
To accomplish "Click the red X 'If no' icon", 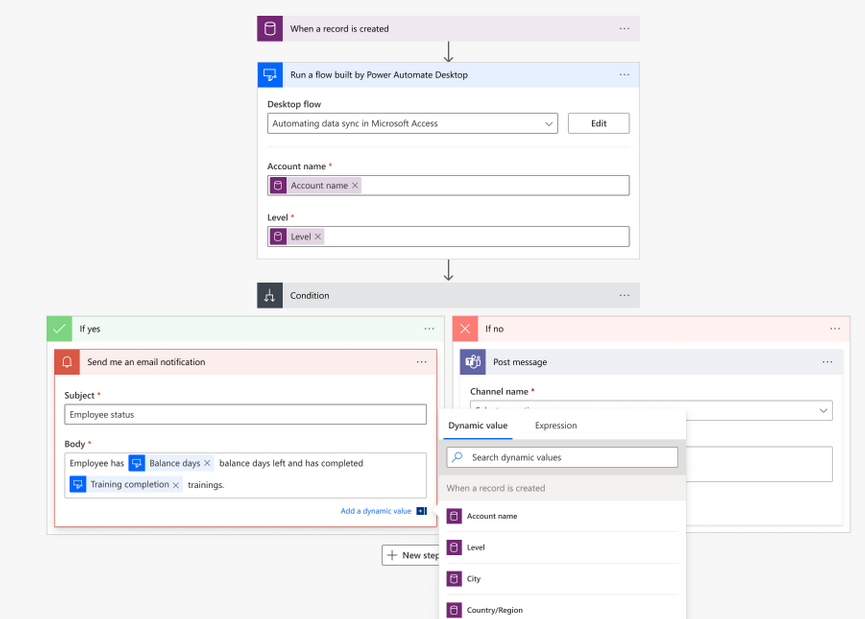I will tap(465, 329).
